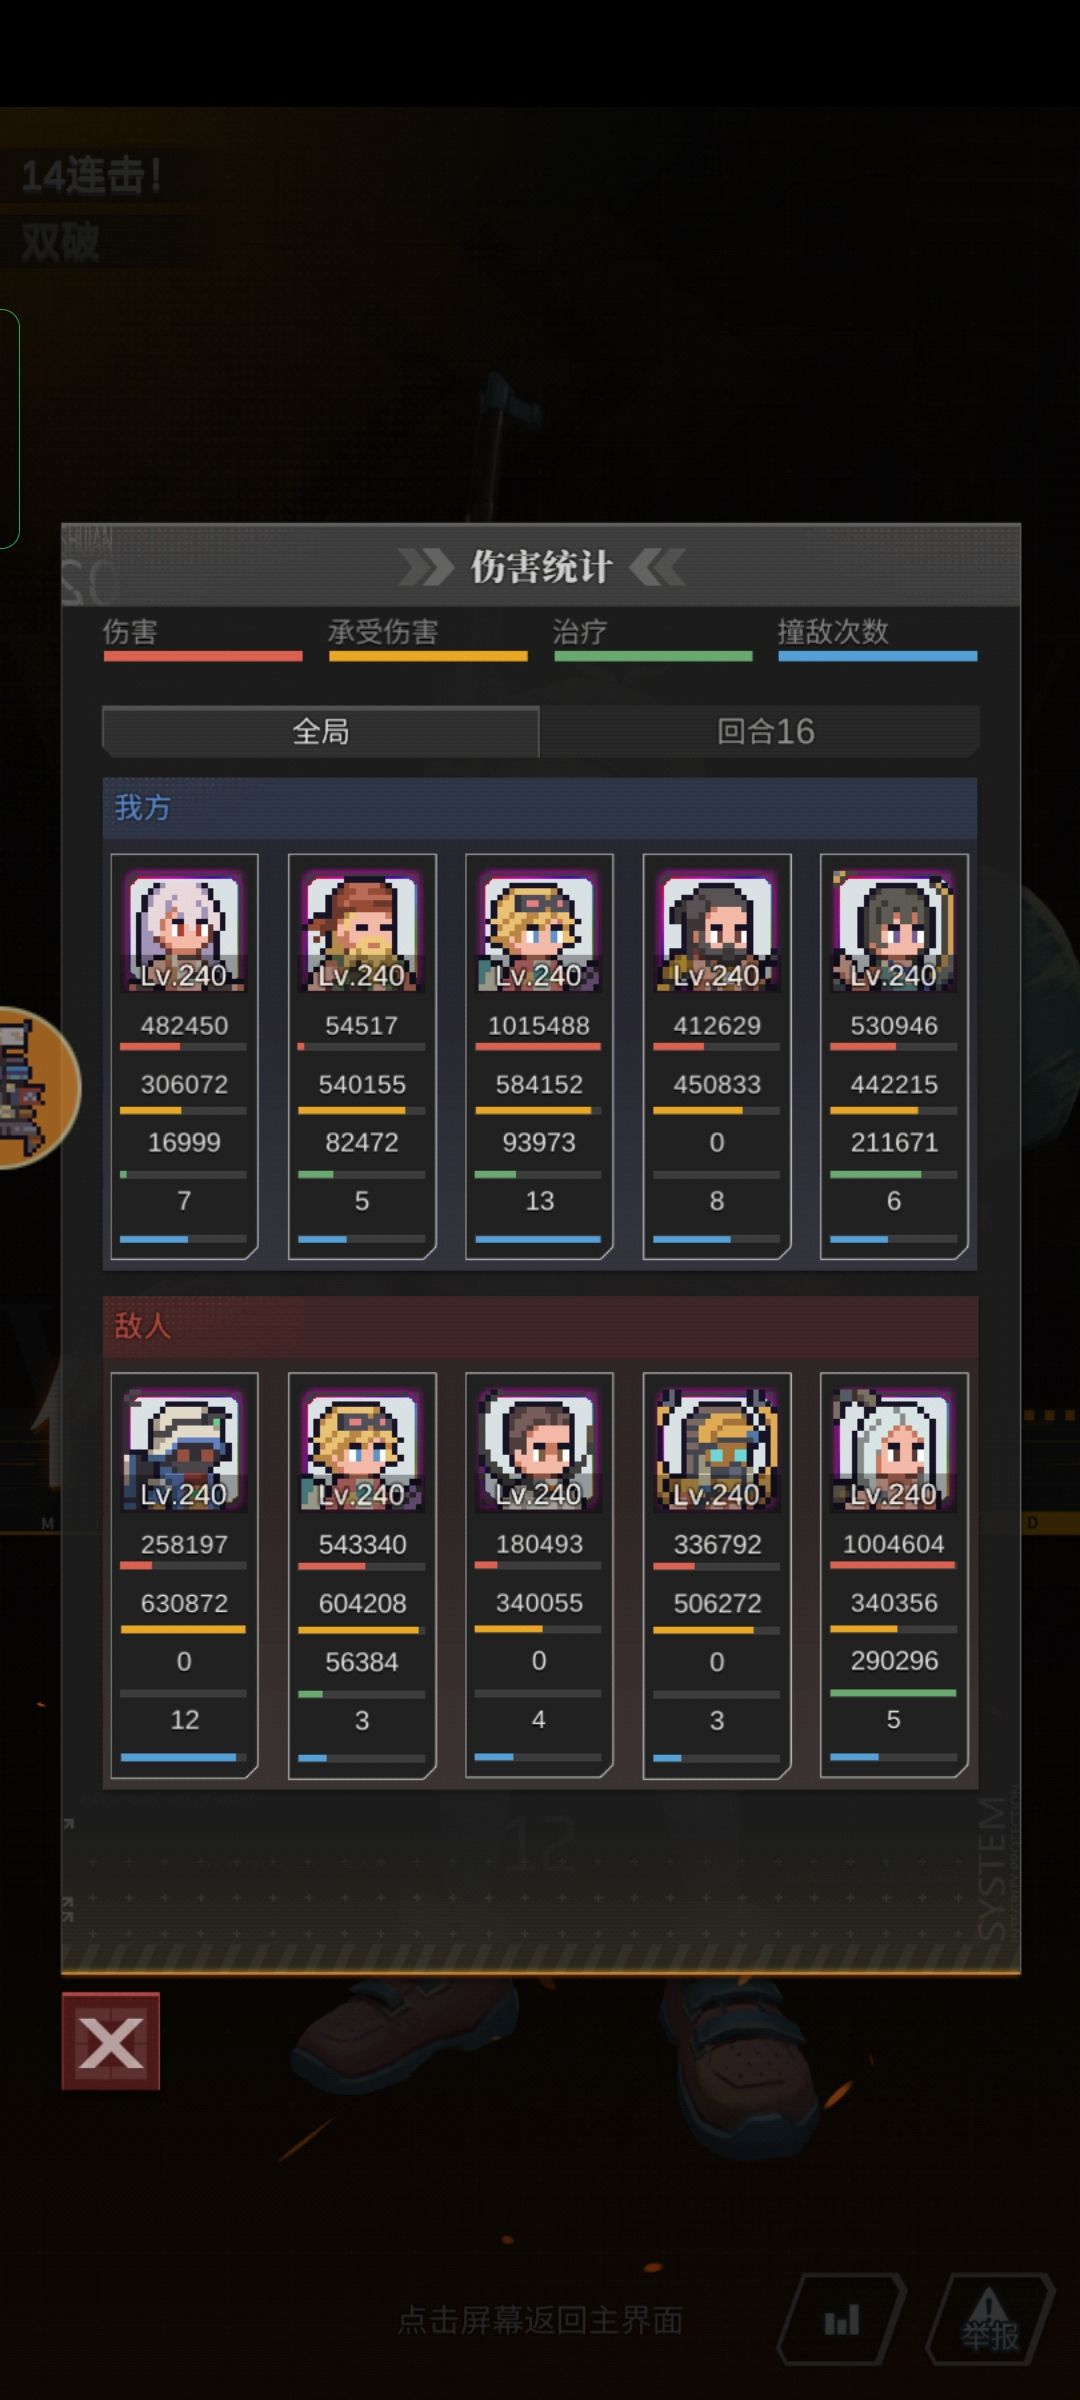Select ally dark-haired girl with 530946 damage

(894, 1056)
